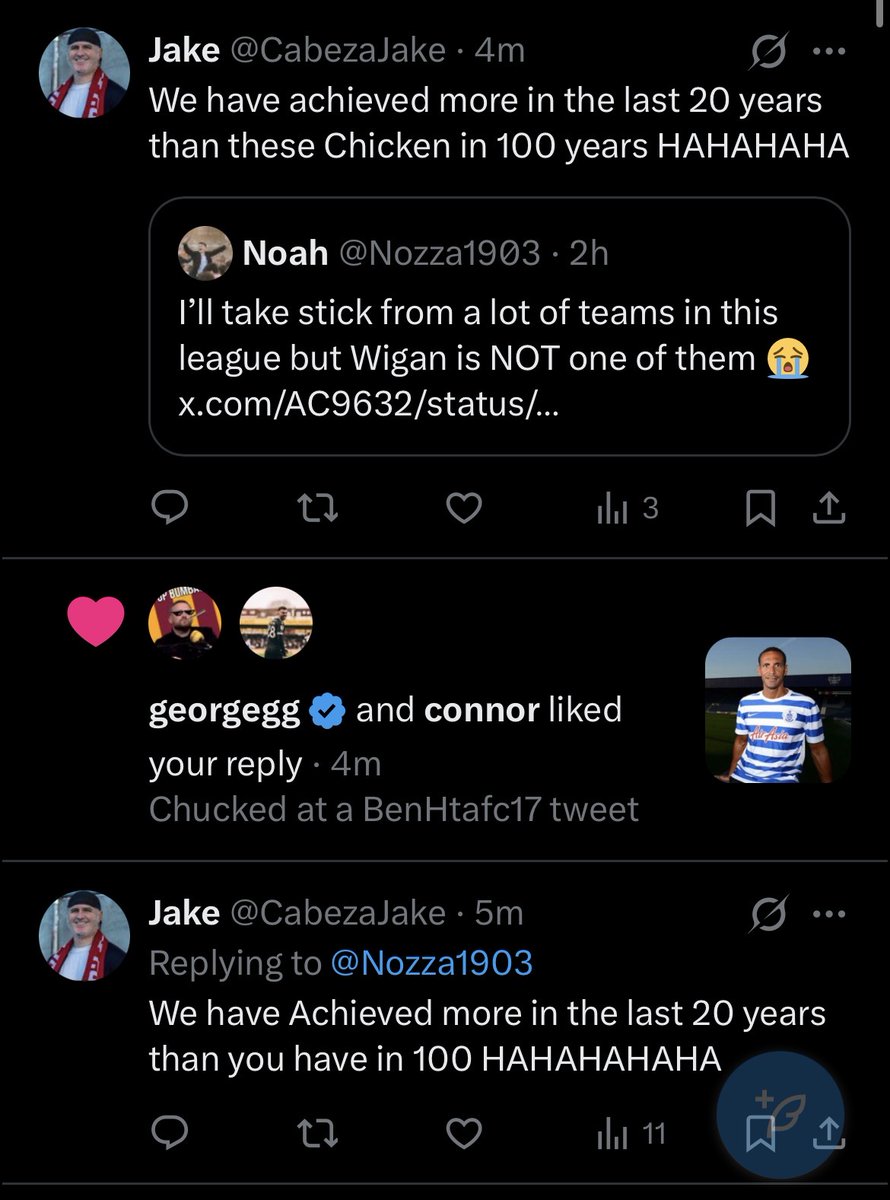Open the QPR shirt photo thumbnail
This screenshot has height=1200, width=890.
pos(778,710)
